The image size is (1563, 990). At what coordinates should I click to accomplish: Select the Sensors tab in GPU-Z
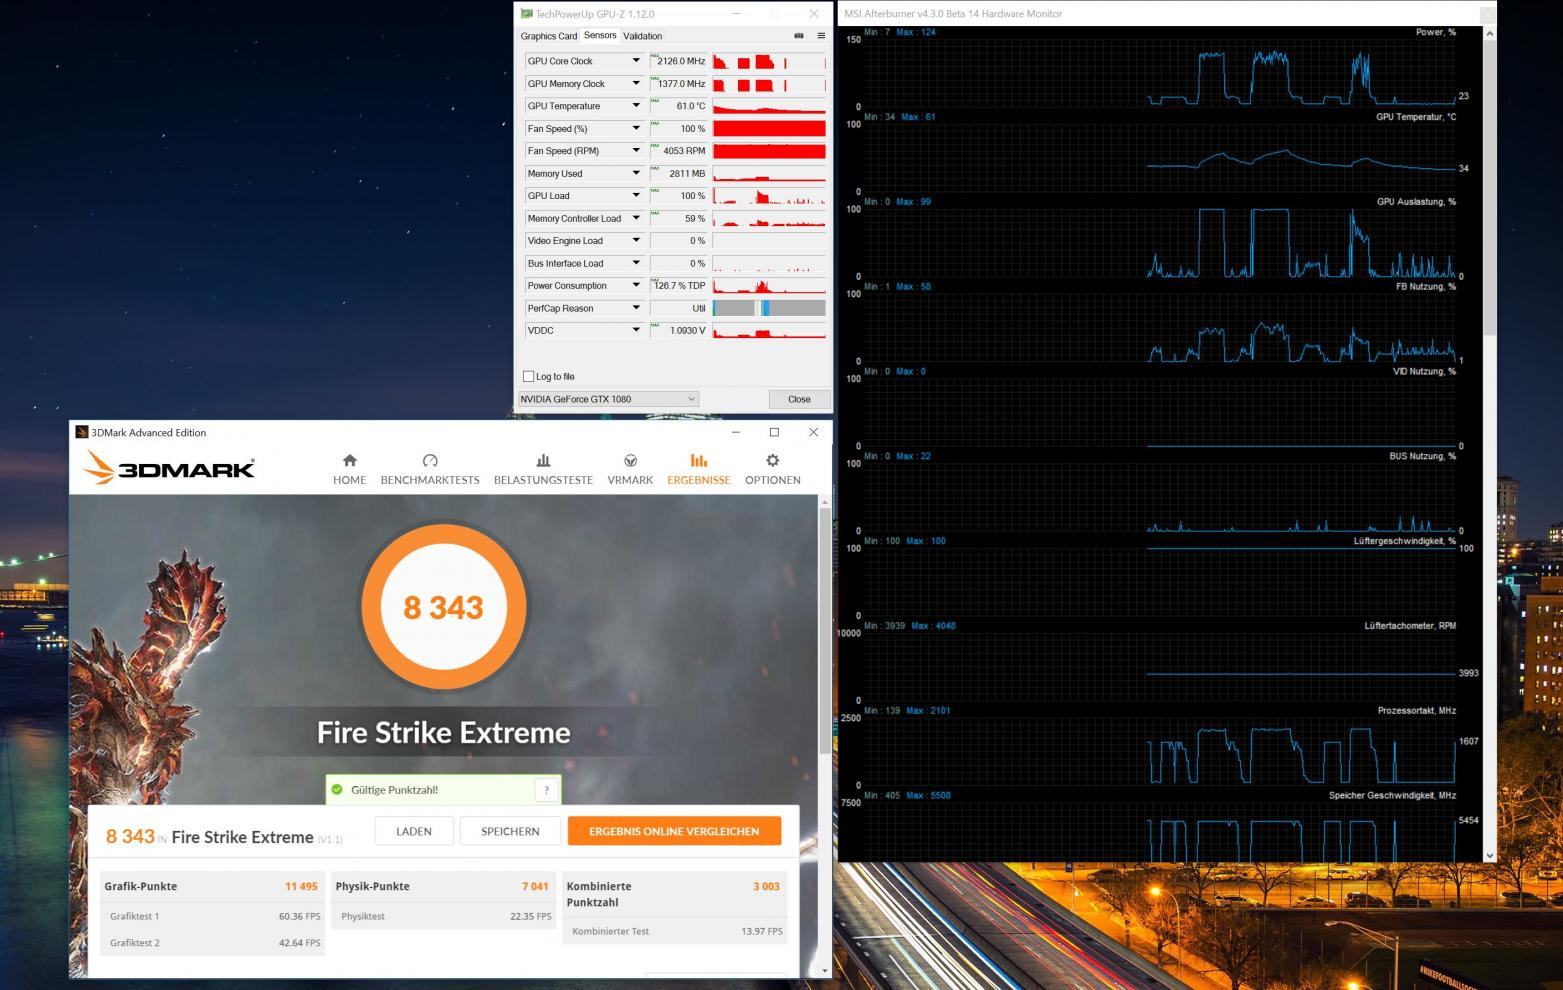(x=600, y=35)
